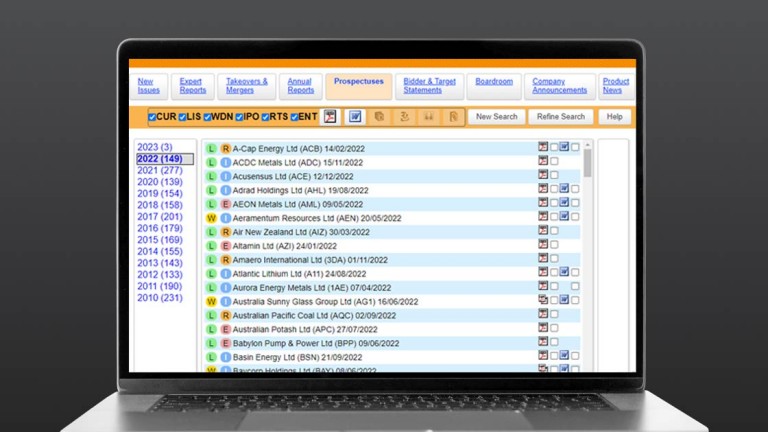
Task: Click the red E badge beside AEON Metals
Action: point(225,203)
